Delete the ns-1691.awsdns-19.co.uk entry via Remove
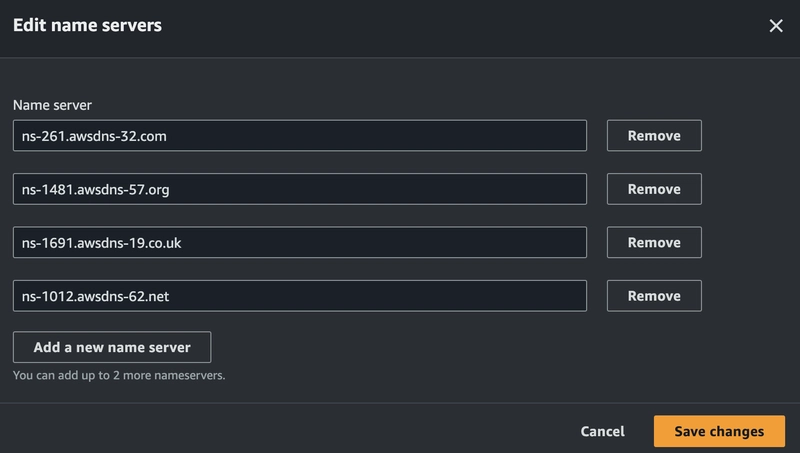Screen dimensions: 800x453 click(x=654, y=242)
